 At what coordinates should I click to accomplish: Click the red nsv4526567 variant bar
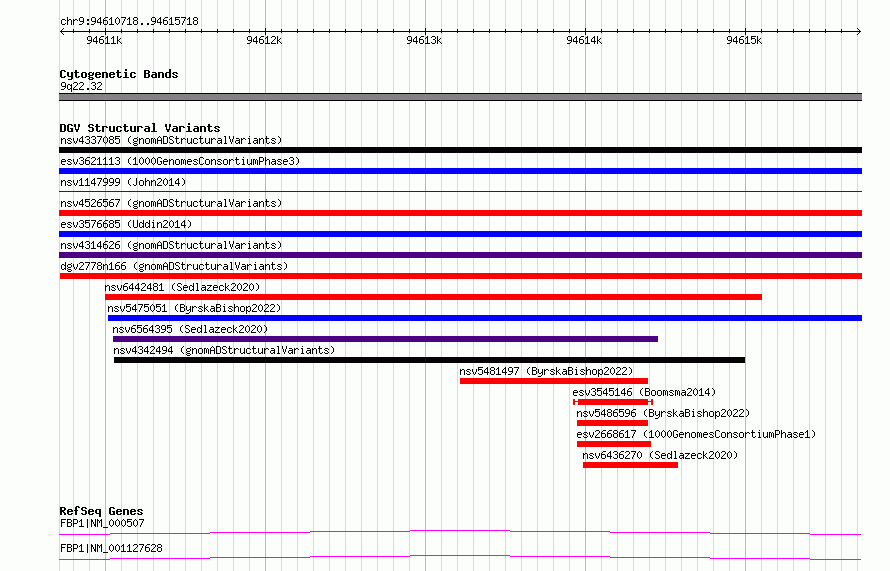click(460, 213)
